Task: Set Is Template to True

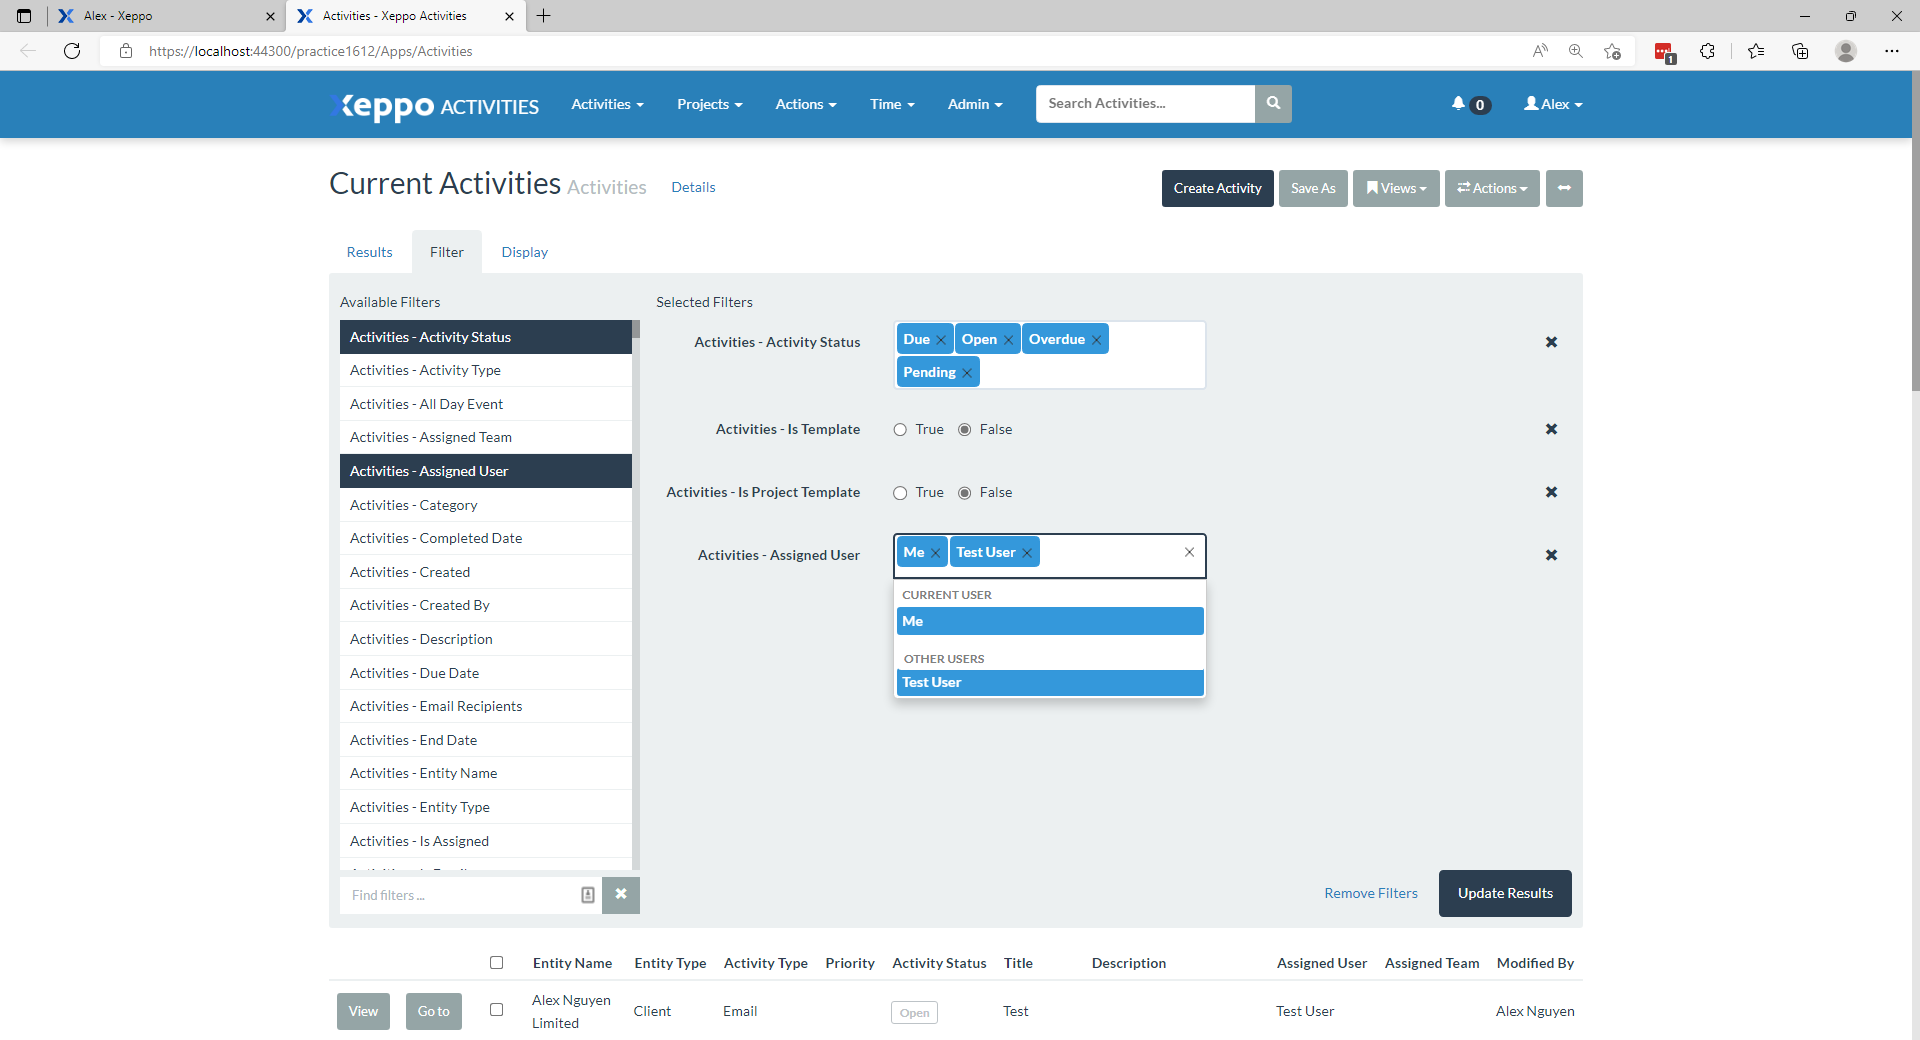Action: pyautogui.click(x=900, y=430)
